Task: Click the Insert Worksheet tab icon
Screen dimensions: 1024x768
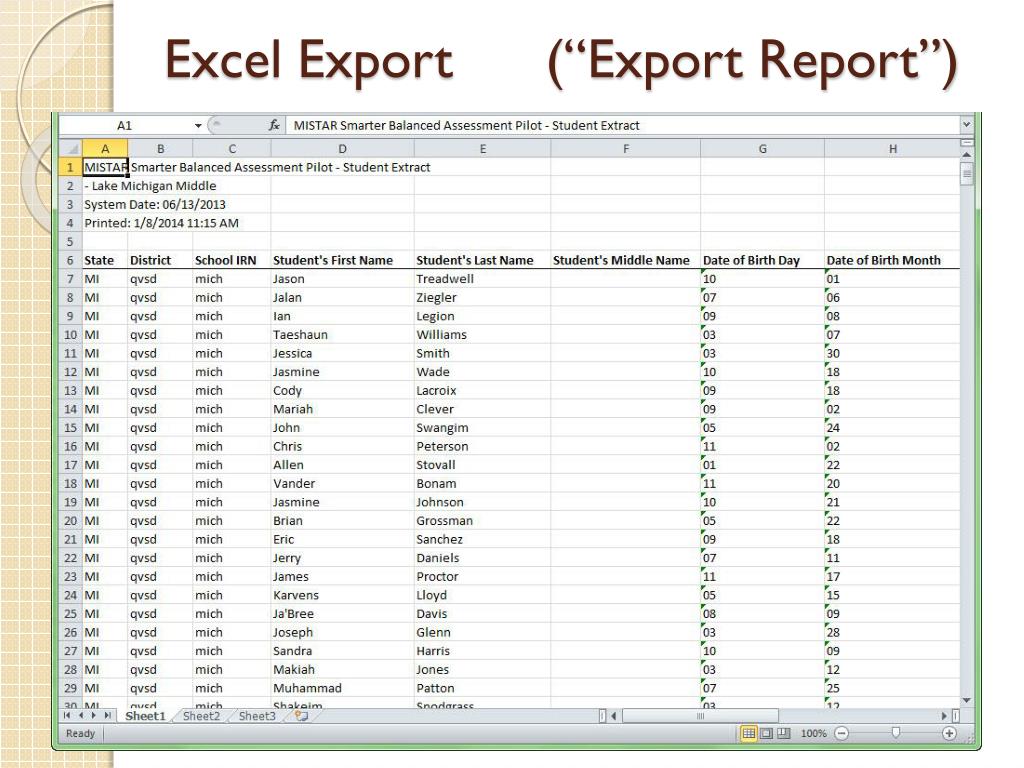Action: [301, 716]
